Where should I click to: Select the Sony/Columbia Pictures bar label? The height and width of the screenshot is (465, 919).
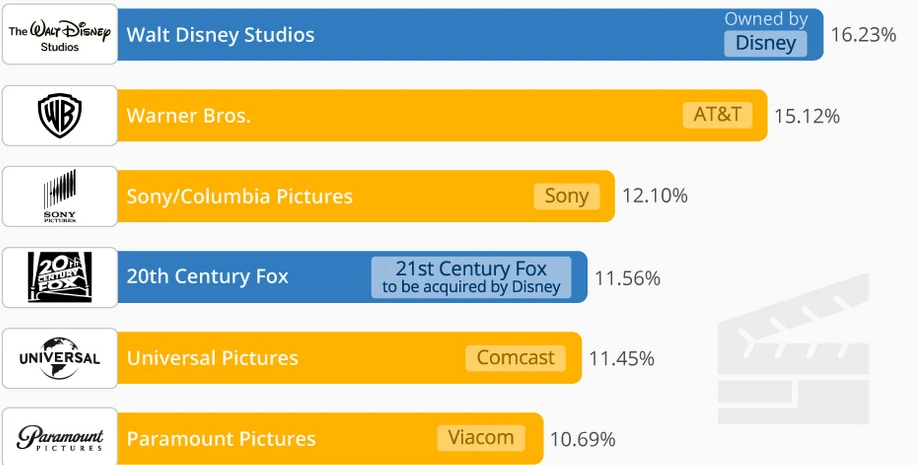click(239, 197)
